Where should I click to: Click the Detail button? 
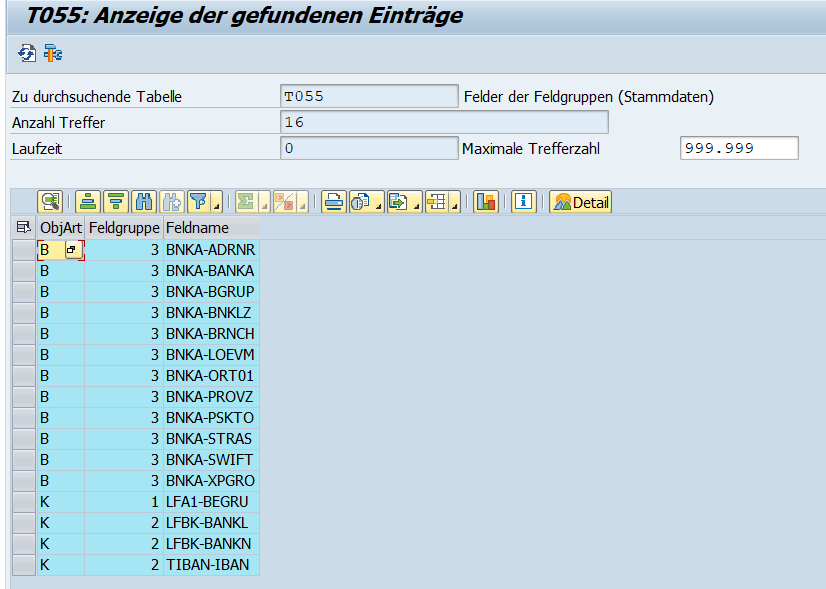coord(580,202)
